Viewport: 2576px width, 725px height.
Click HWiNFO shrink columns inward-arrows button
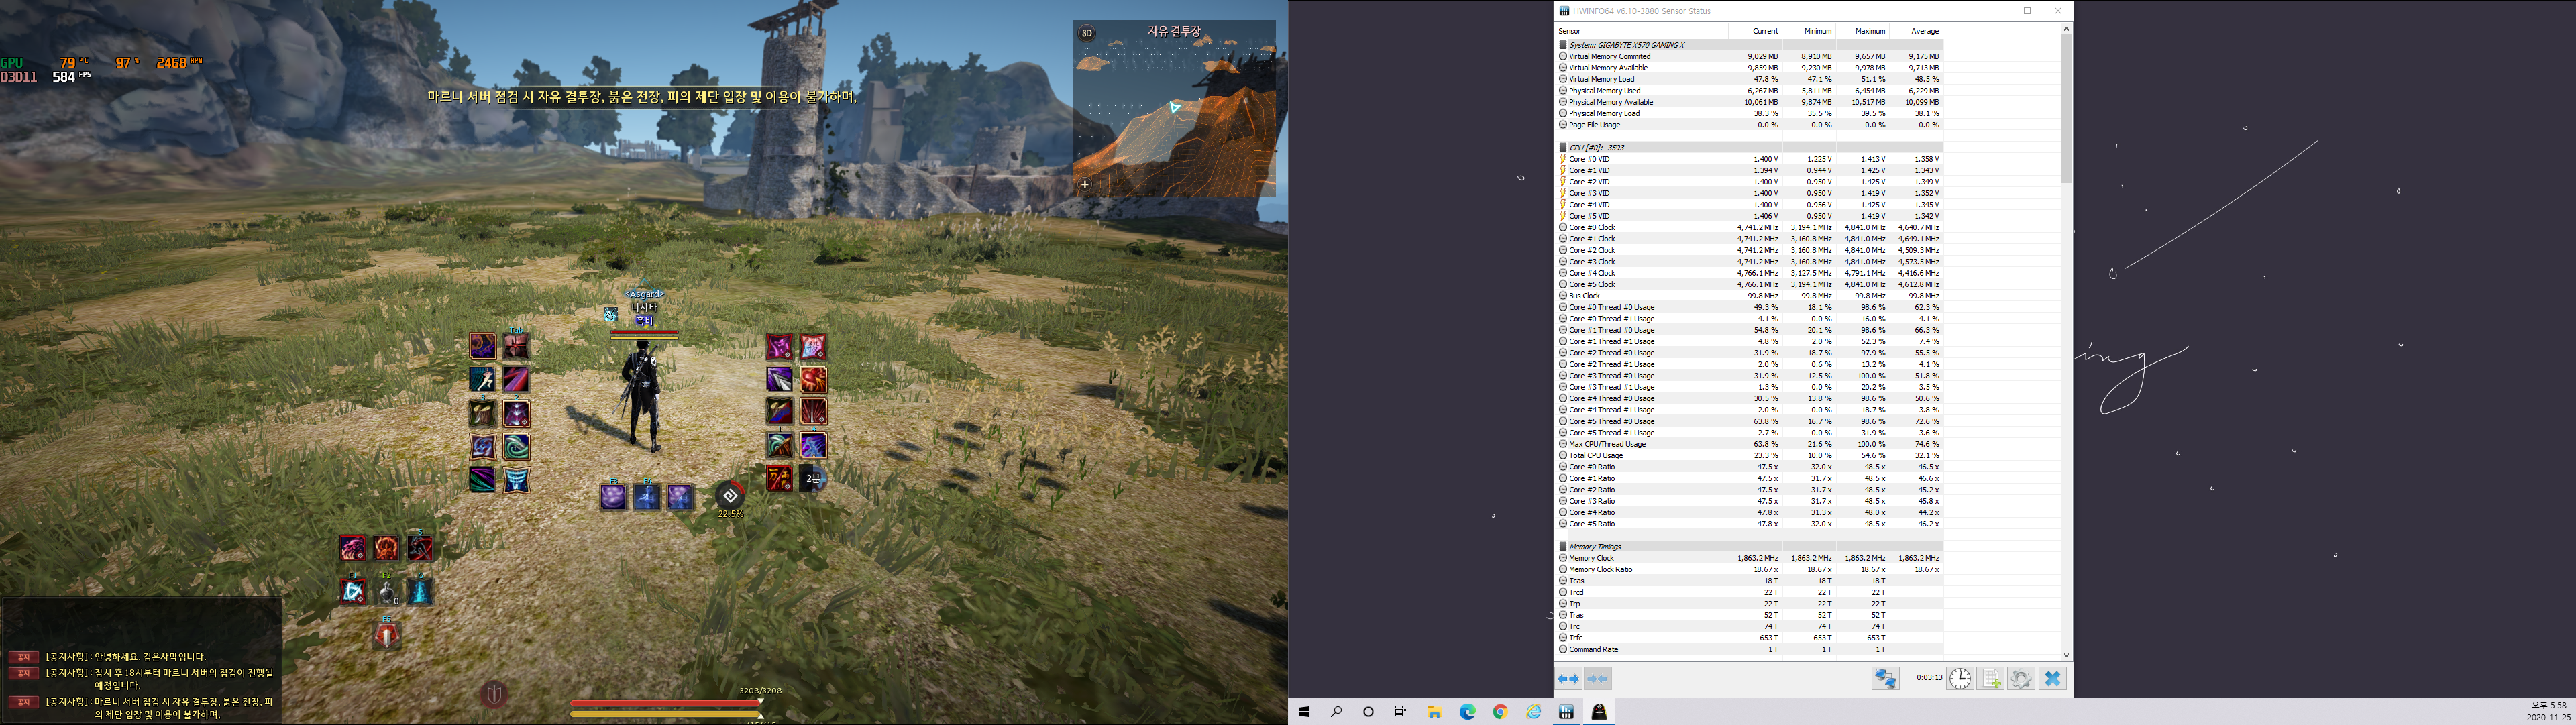(1598, 679)
